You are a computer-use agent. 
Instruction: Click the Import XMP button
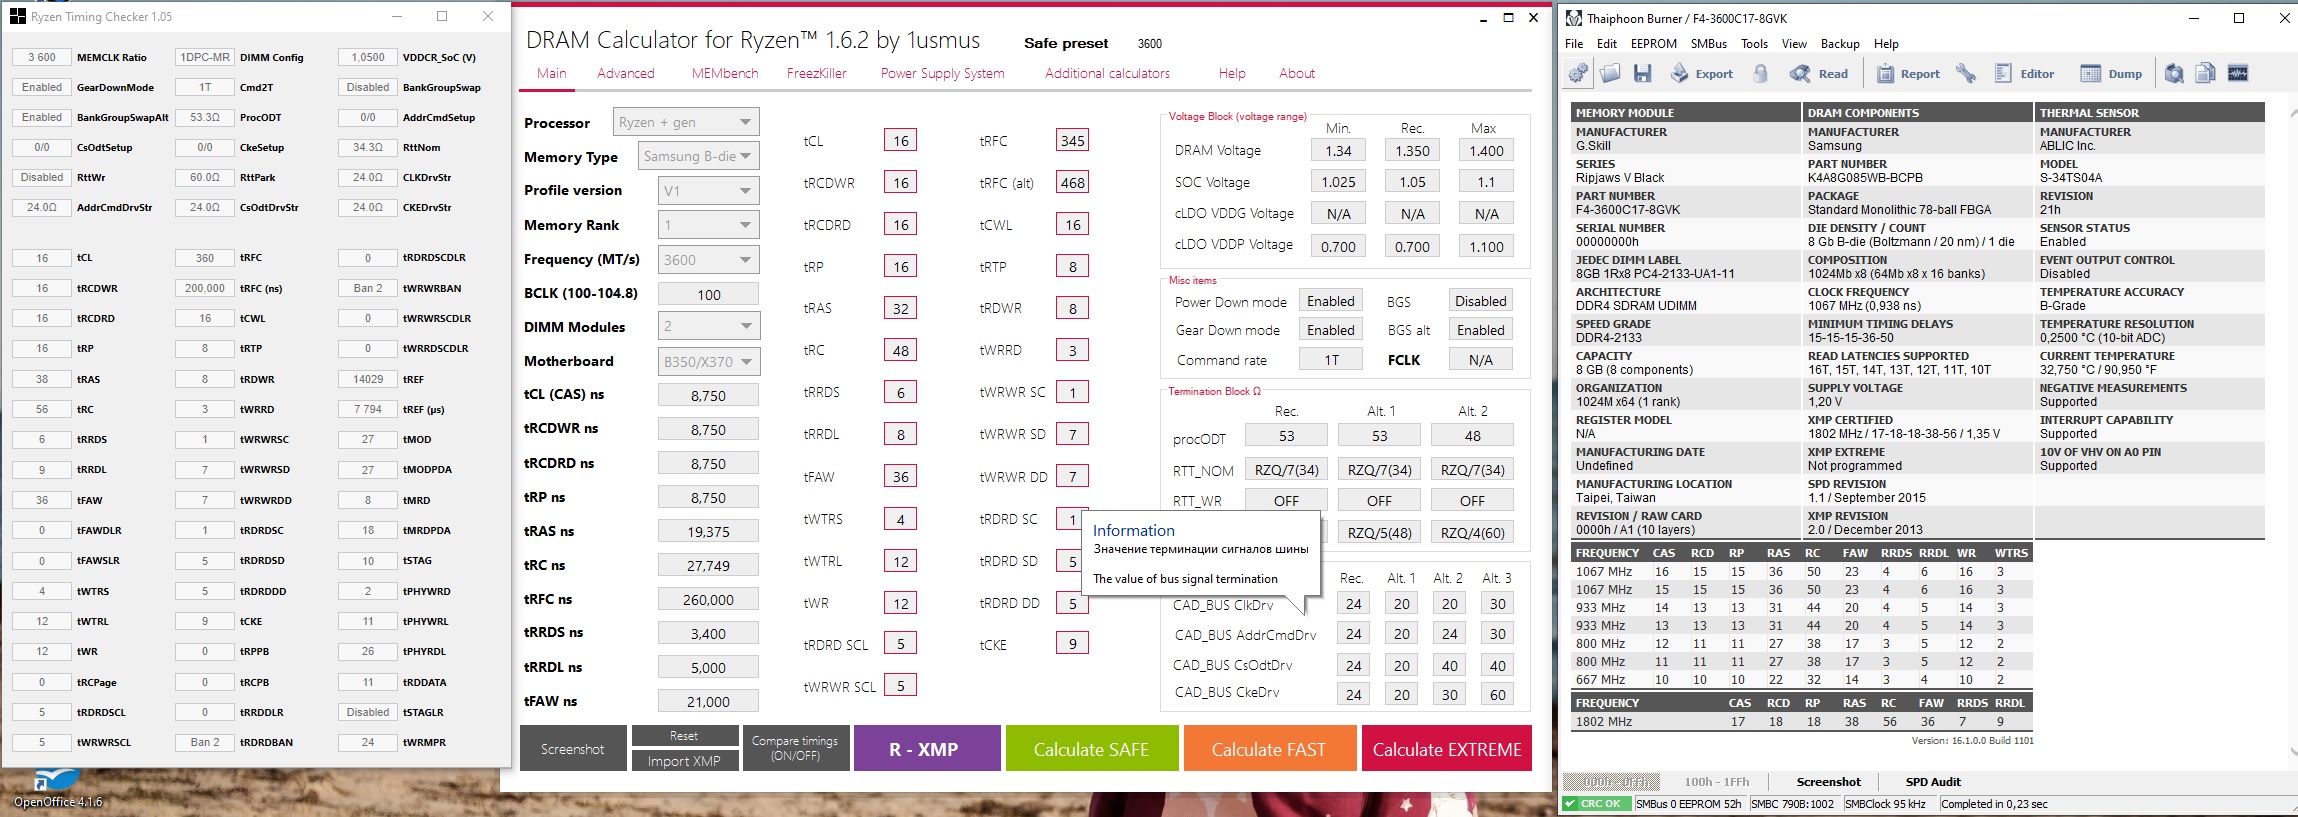685,761
